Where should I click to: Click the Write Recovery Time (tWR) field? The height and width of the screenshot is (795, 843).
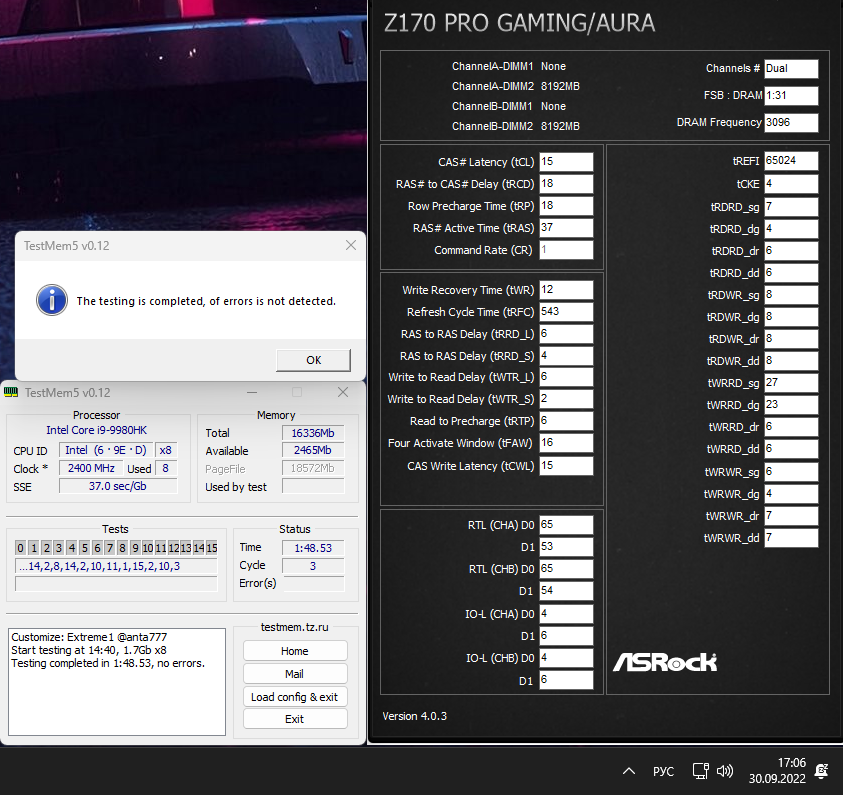[x=566, y=290]
